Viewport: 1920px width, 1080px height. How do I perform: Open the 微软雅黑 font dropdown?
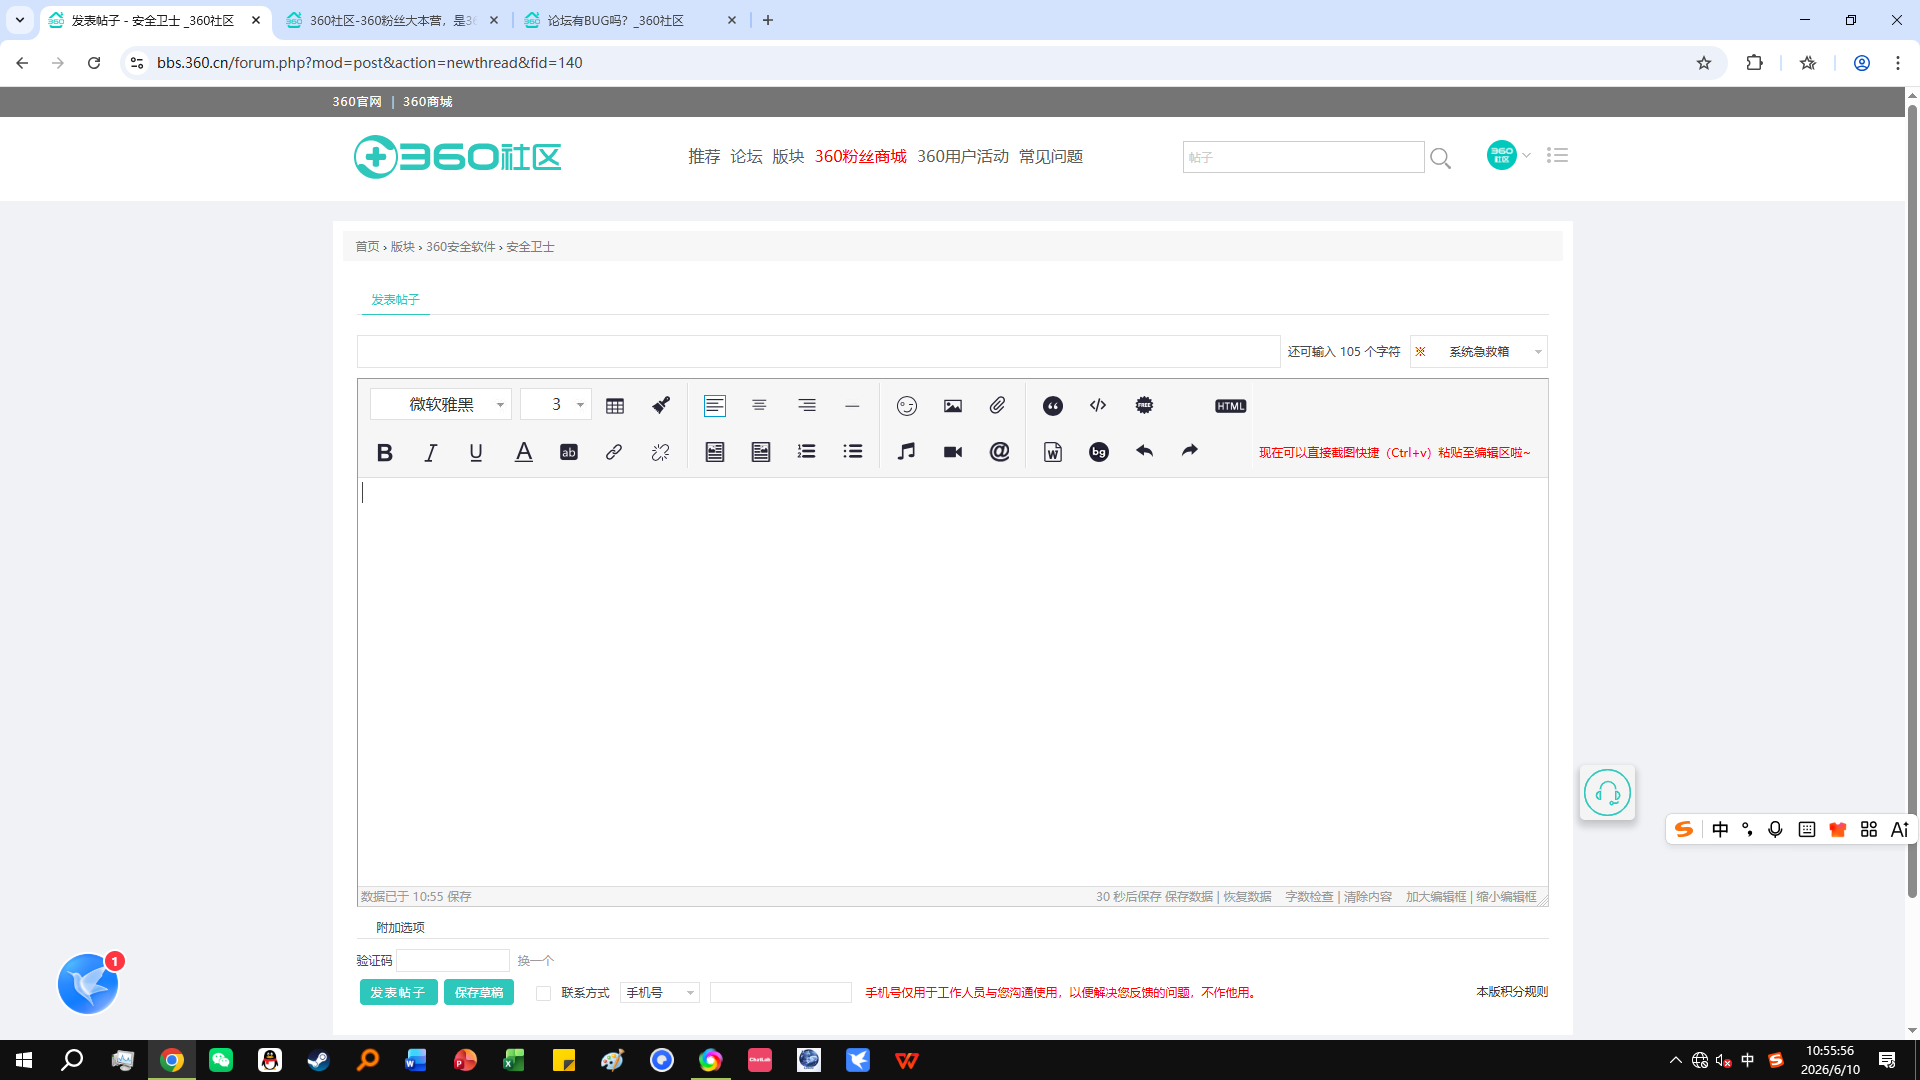click(x=441, y=404)
